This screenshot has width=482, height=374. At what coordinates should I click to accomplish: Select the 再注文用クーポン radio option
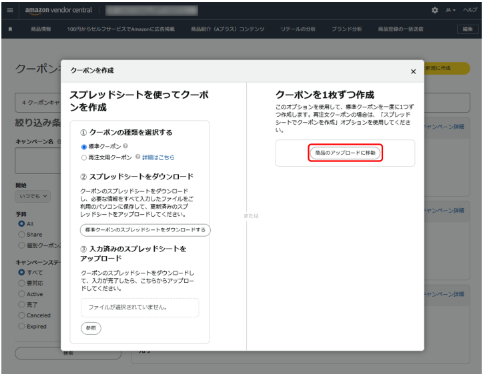(x=84, y=158)
